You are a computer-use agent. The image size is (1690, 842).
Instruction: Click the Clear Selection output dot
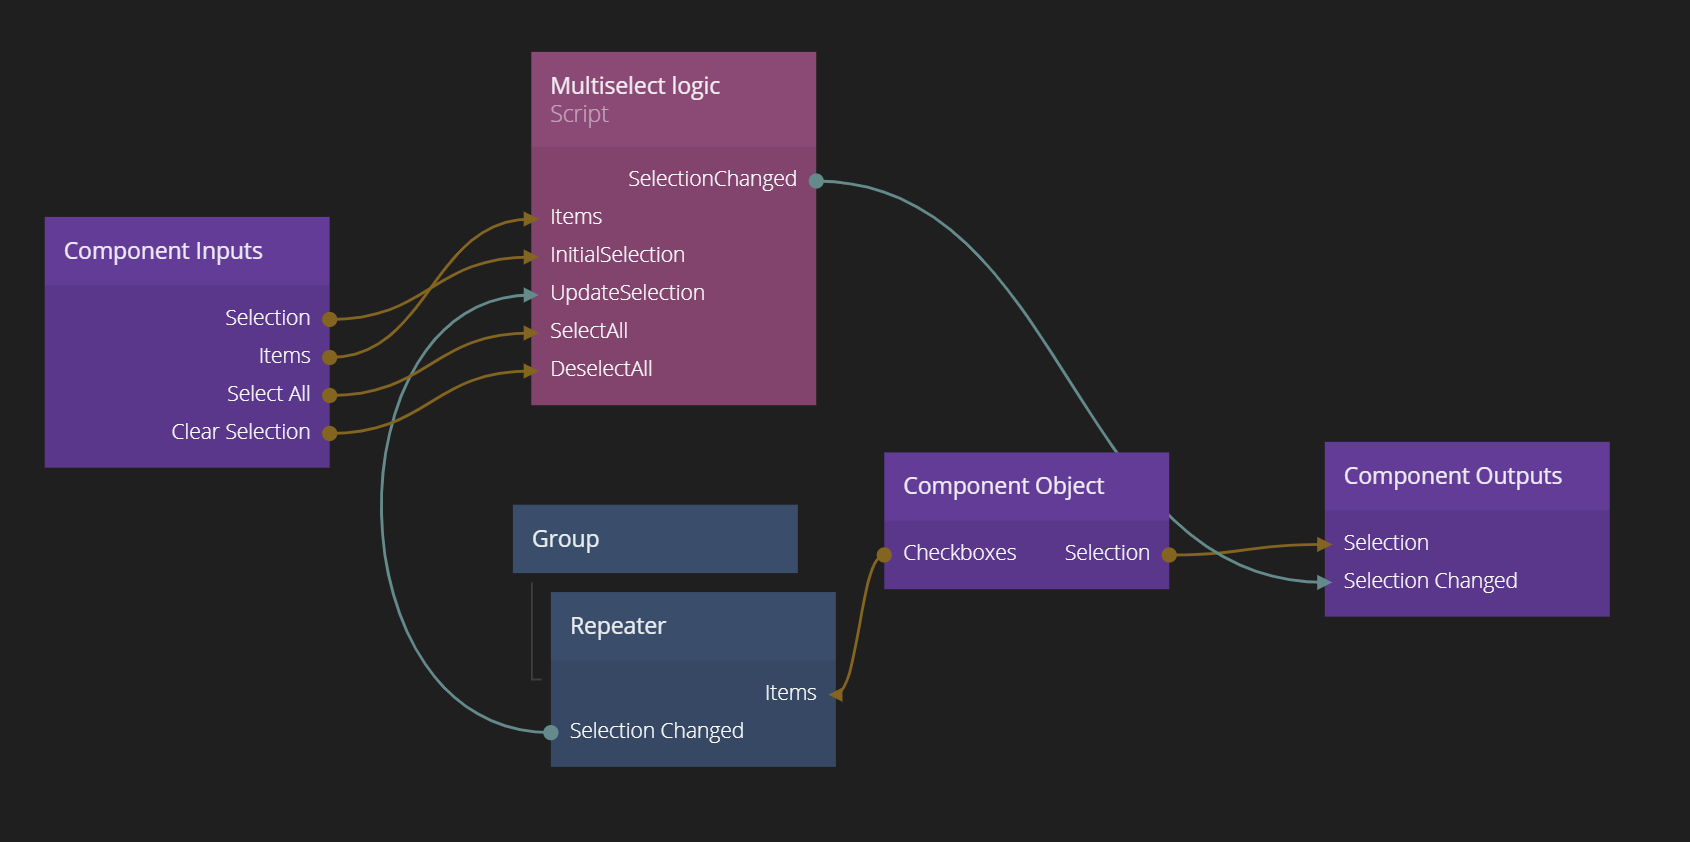329,433
